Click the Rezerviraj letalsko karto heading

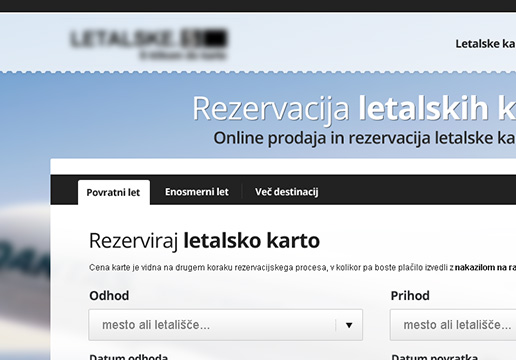204,241
